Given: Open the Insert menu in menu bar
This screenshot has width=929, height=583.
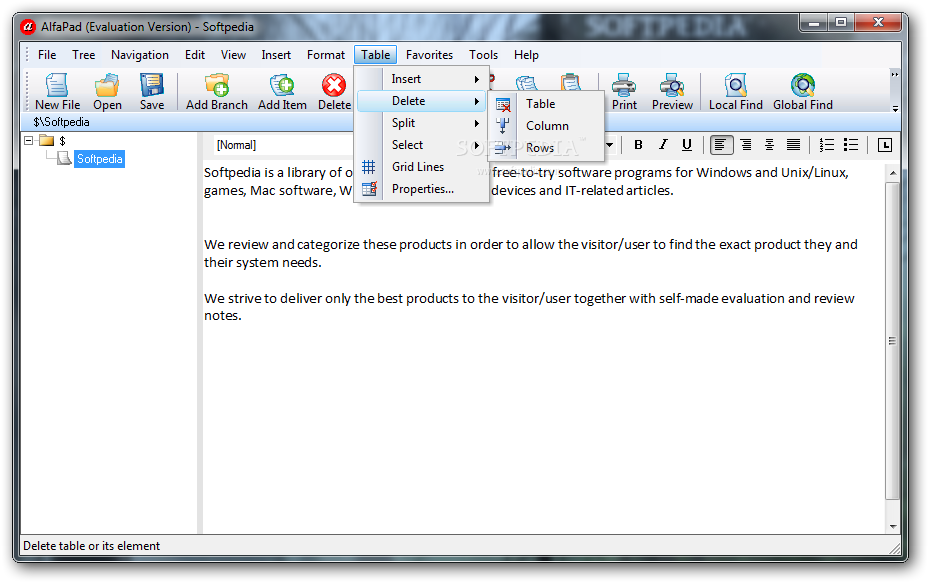Looking at the screenshot, I should coord(276,55).
